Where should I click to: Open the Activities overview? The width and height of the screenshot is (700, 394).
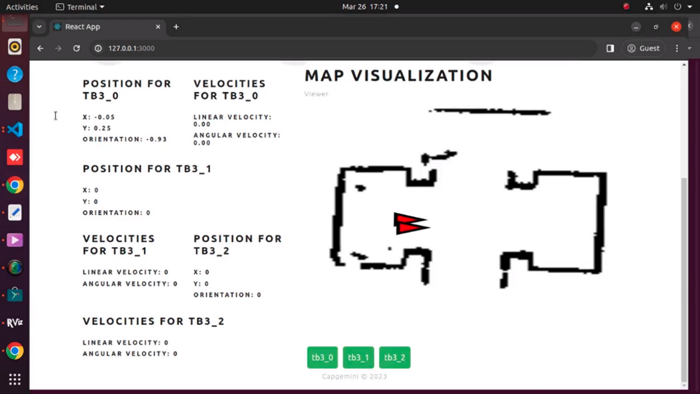[x=22, y=7]
